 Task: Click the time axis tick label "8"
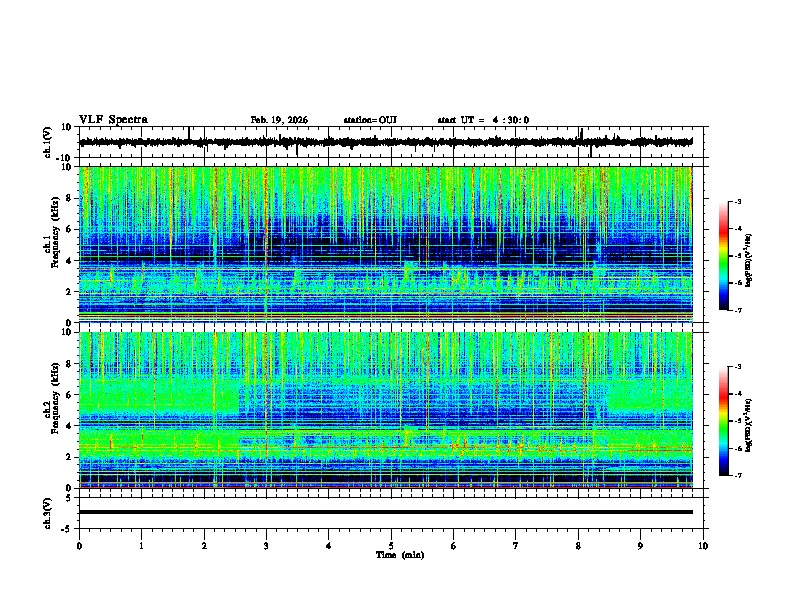click(x=578, y=546)
